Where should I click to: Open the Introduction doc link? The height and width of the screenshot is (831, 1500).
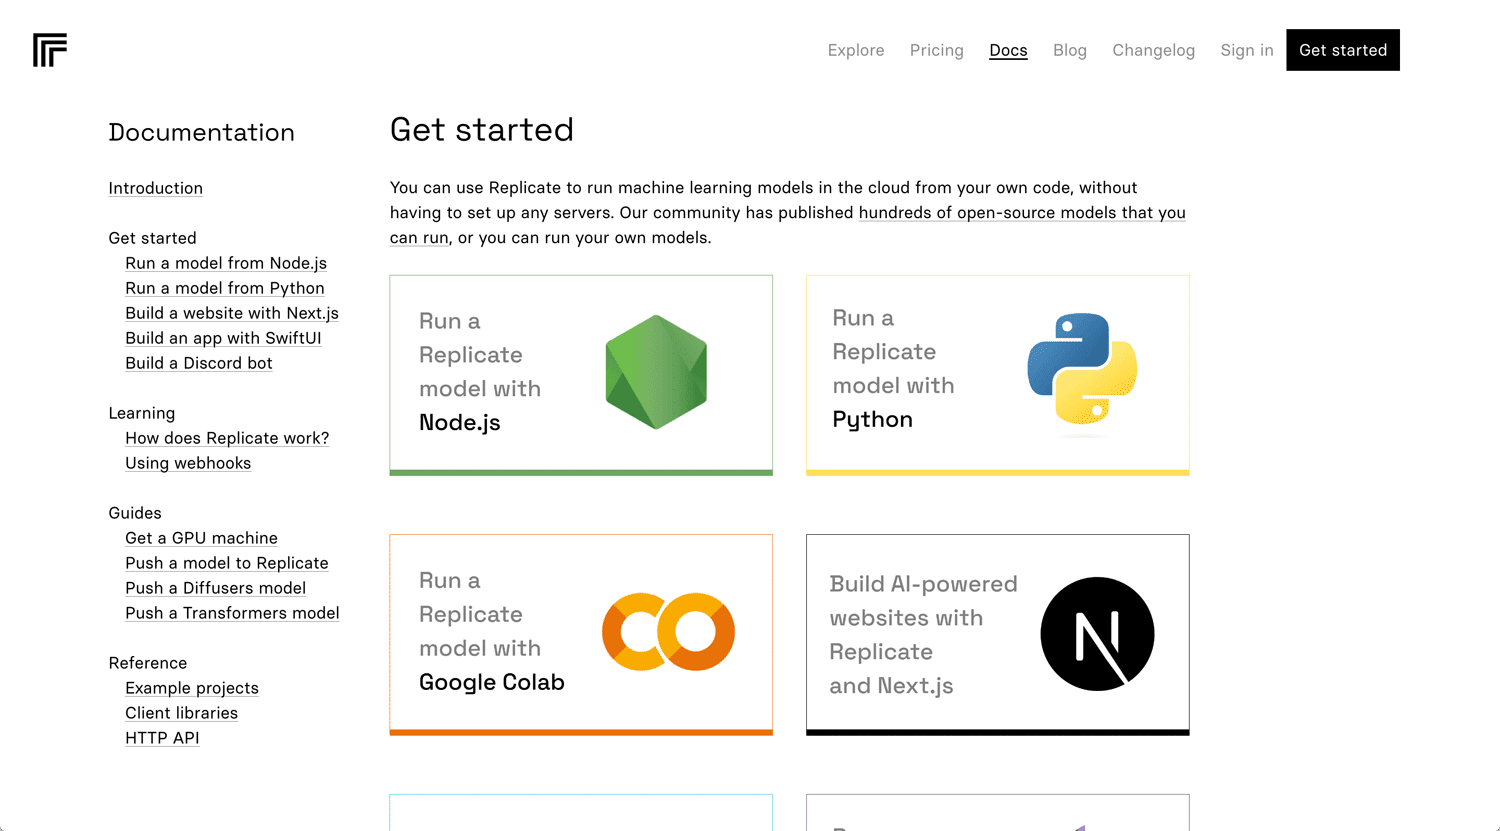click(x=156, y=188)
